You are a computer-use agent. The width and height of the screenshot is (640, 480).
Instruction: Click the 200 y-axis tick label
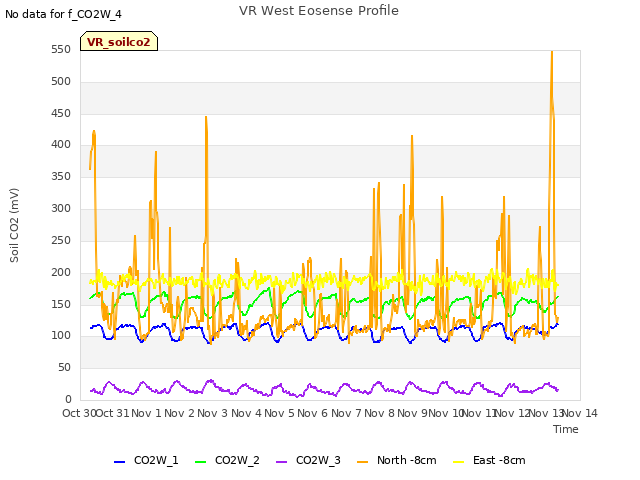click(61, 272)
